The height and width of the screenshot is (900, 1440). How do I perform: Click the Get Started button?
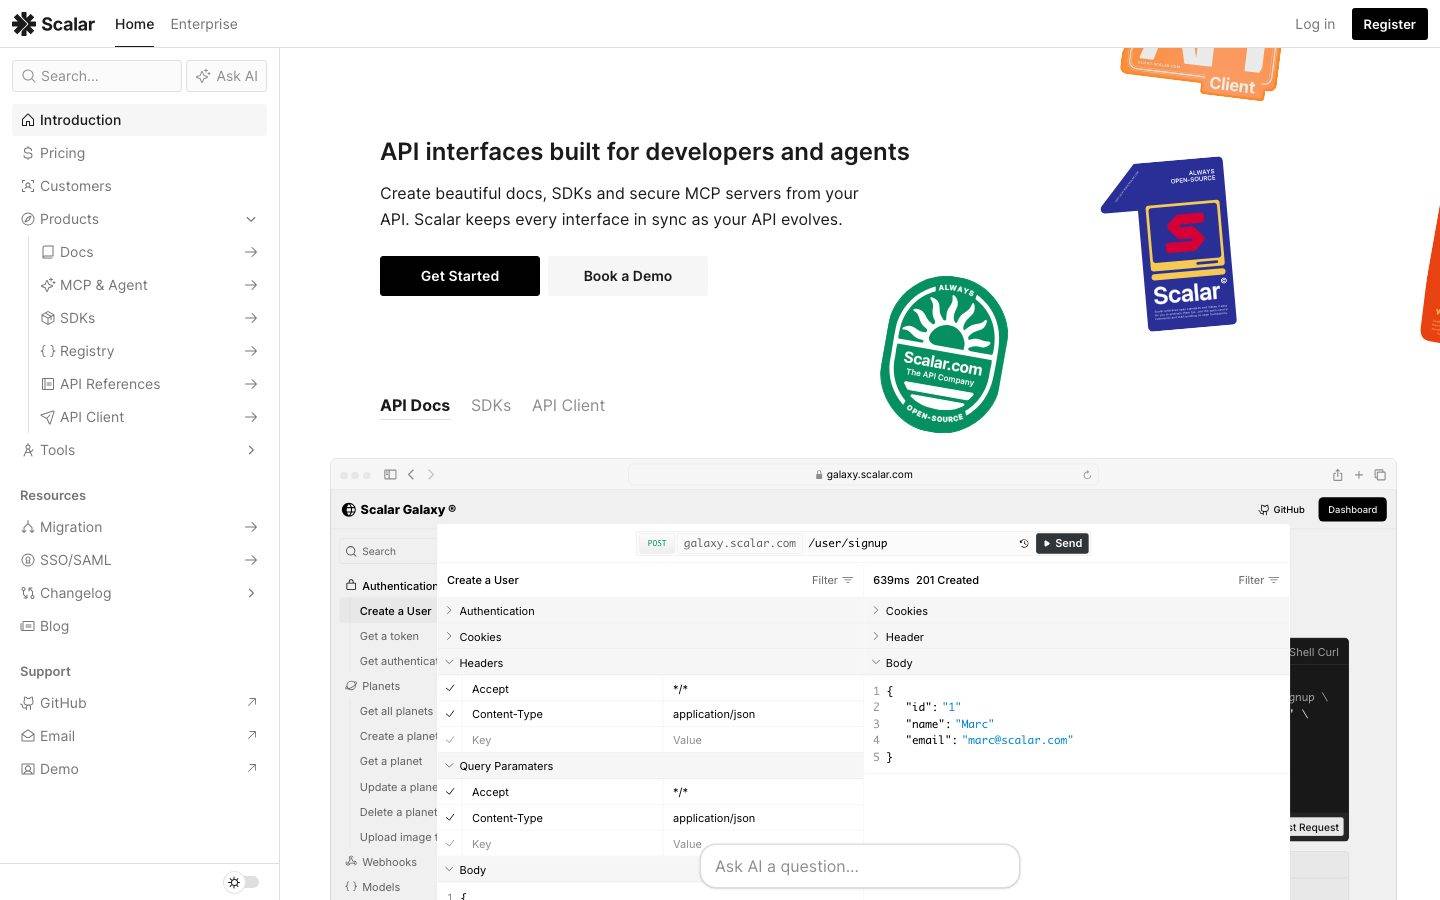(460, 276)
